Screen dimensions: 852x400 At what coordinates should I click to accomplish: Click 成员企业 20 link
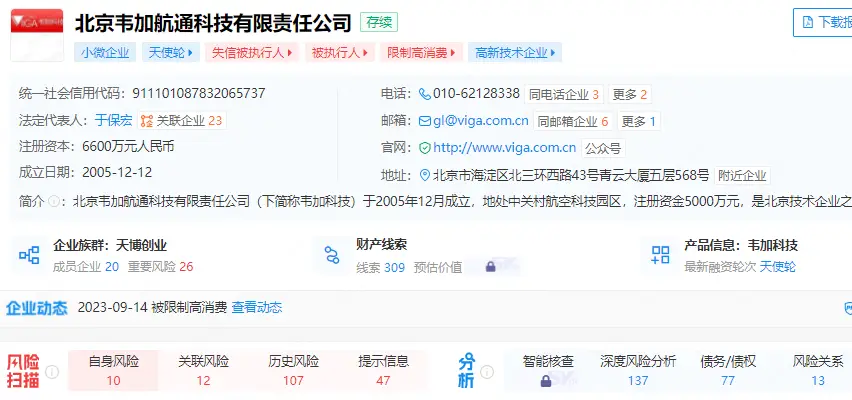coord(86,267)
